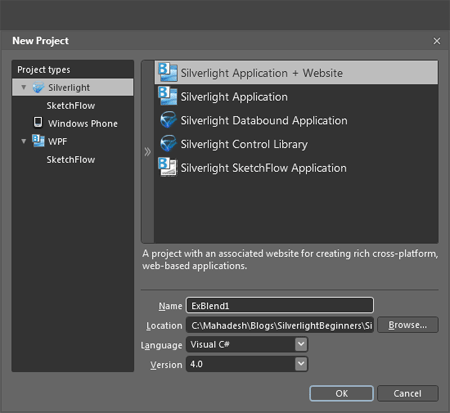Viewport: 450px width, 413px height.
Task: Toggle the project types panel chevron
Action: point(147,152)
